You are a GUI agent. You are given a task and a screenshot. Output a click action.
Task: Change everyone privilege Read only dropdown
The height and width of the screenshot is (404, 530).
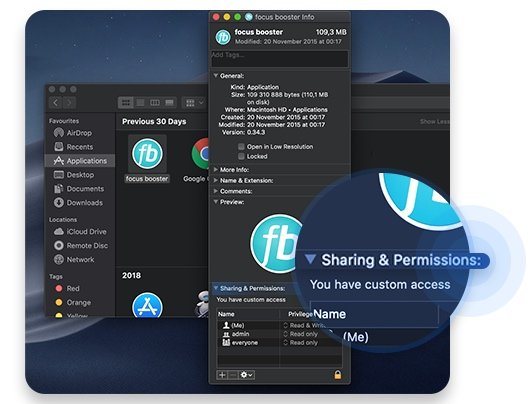tap(301, 343)
